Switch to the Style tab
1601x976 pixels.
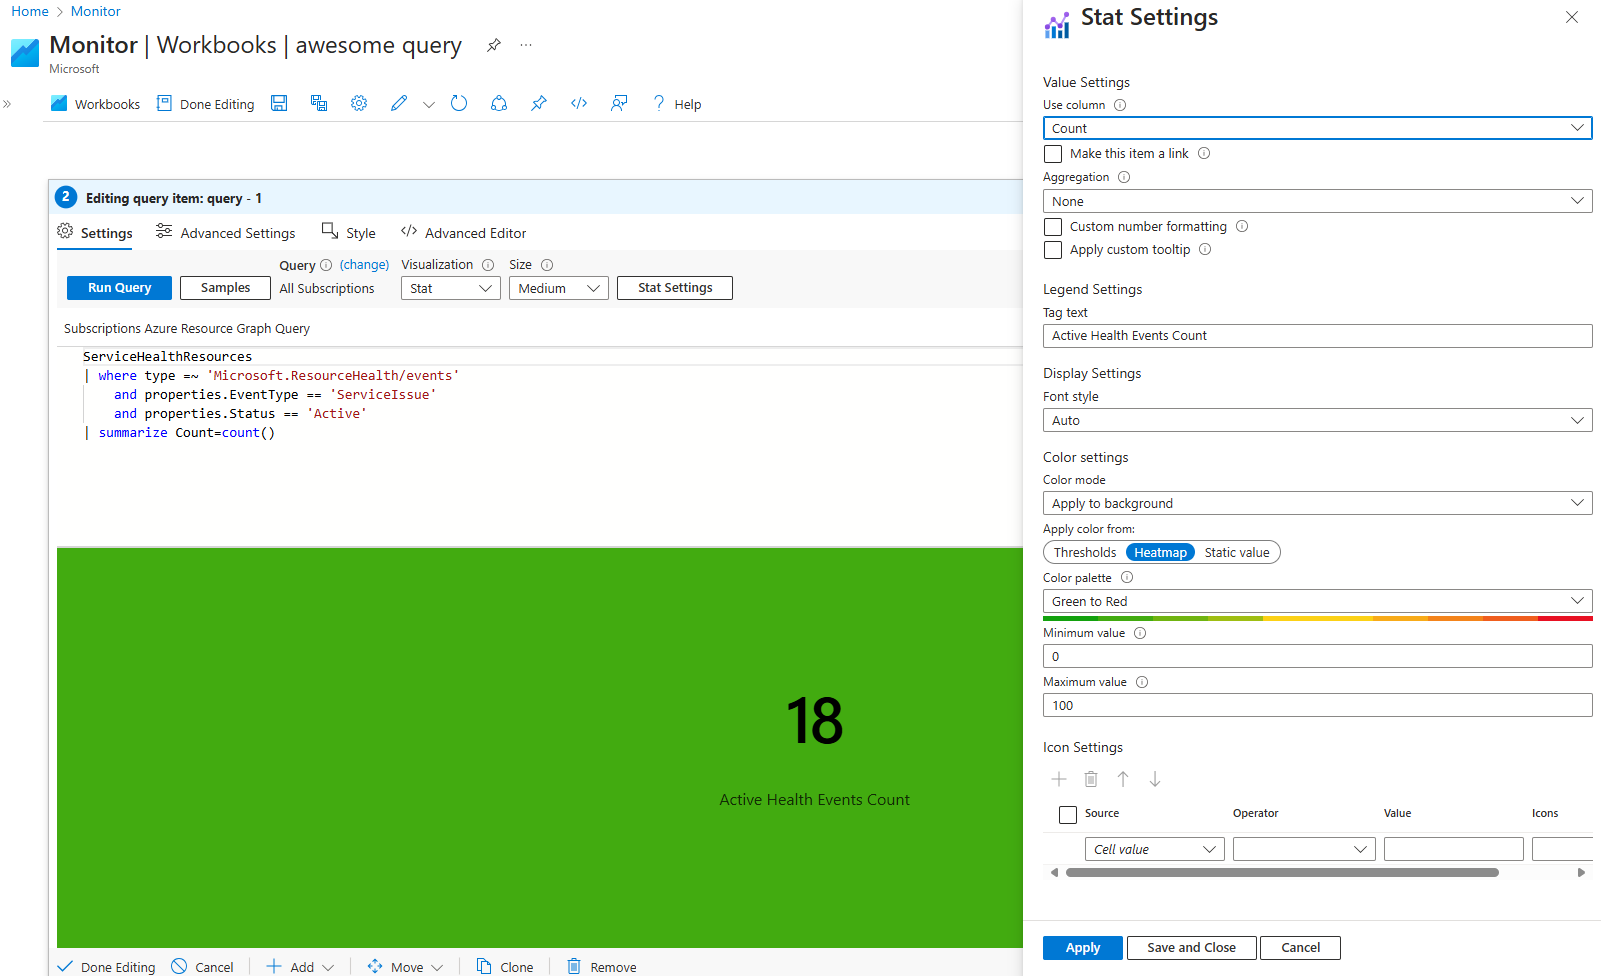(349, 233)
